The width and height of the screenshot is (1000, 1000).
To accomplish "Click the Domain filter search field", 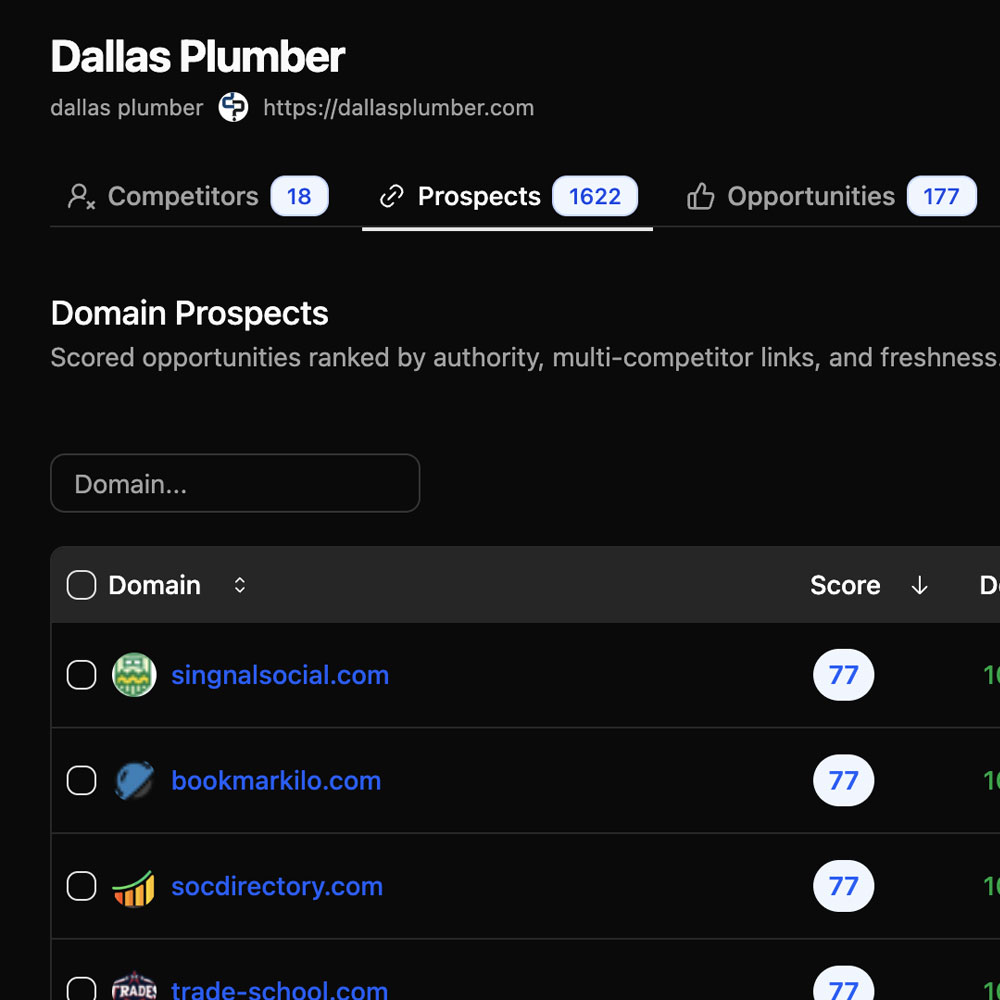I will pyautogui.click(x=235, y=484).
